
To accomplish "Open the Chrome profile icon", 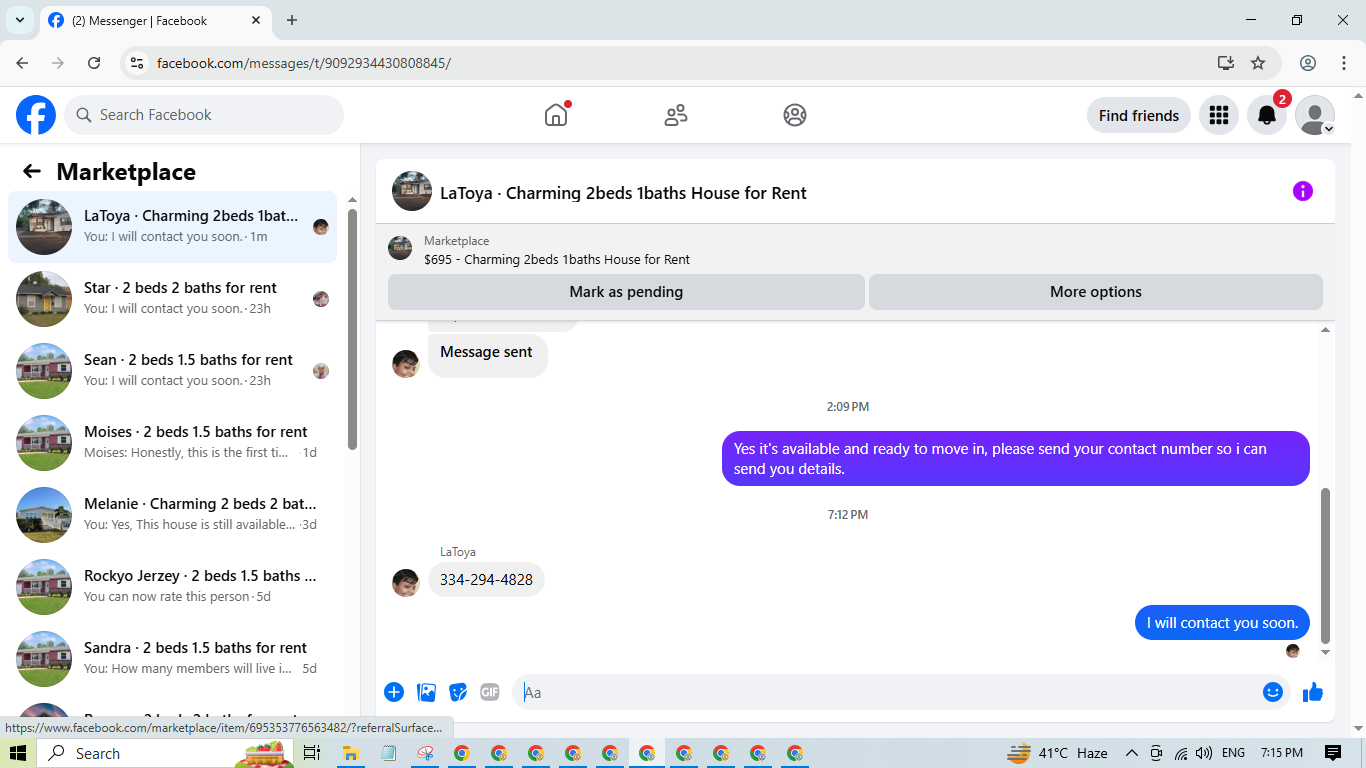I will pos(1308,63).
